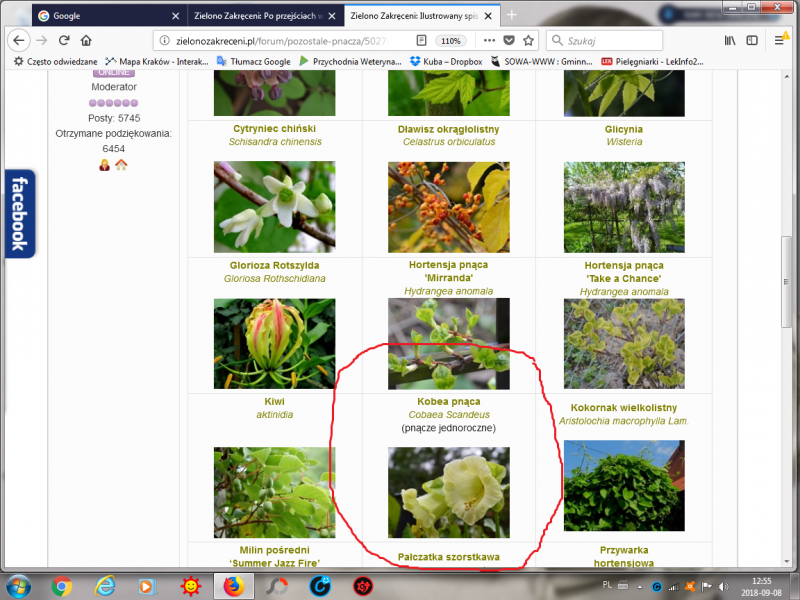Open the Windows Start menu
This screenshot has height=600, width=800.
click(18, 585)
